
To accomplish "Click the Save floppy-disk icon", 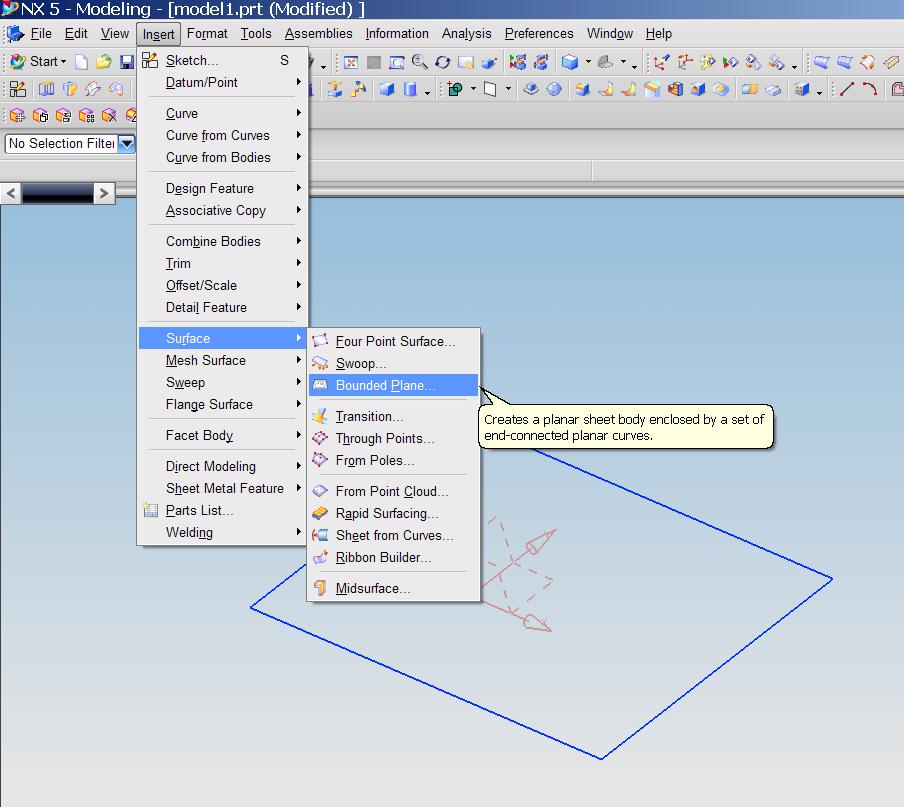I will click(x=127, y=62).
